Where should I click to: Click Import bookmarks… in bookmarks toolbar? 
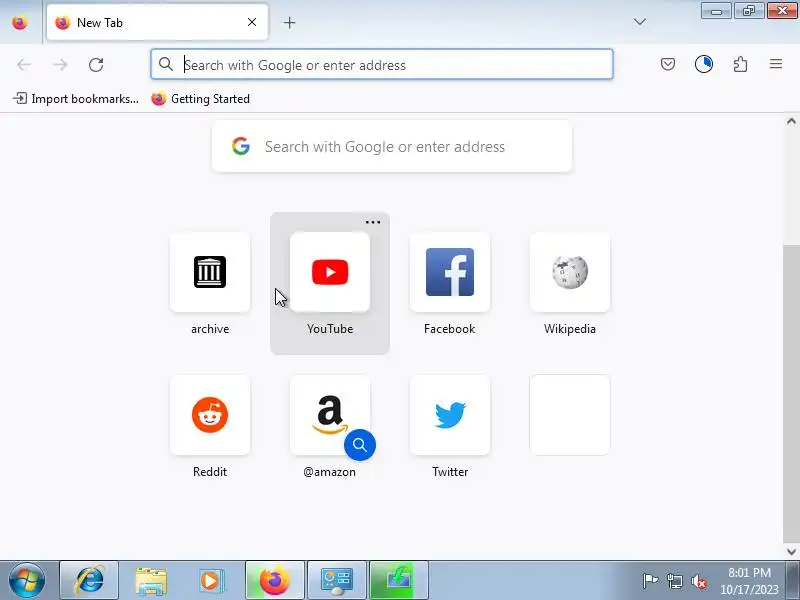[76, 98]
